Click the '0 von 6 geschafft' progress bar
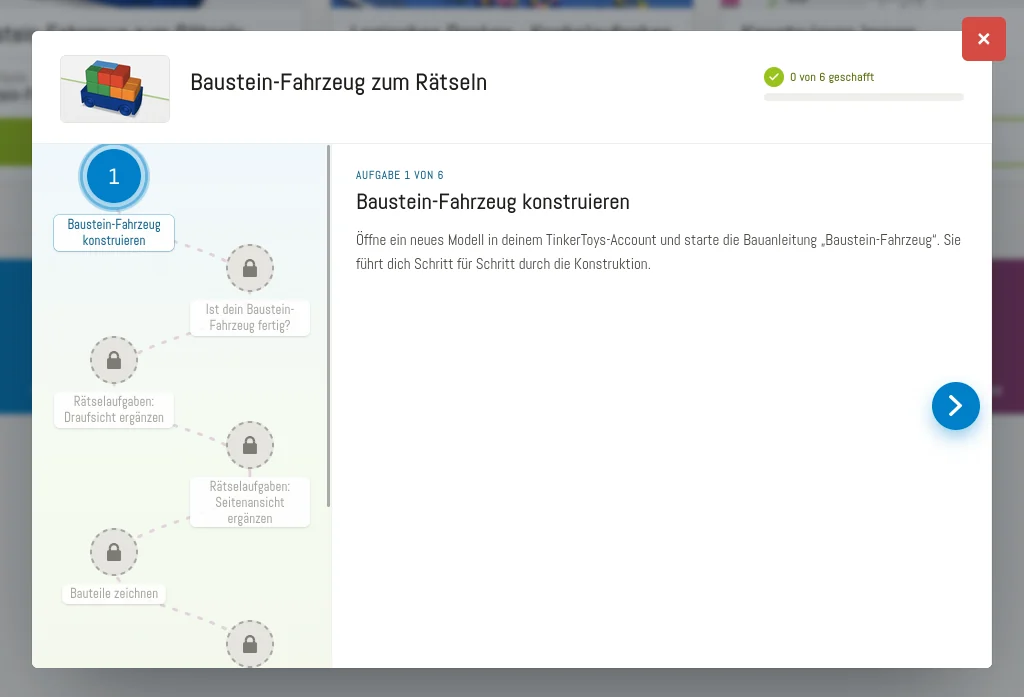 point(863,97)
